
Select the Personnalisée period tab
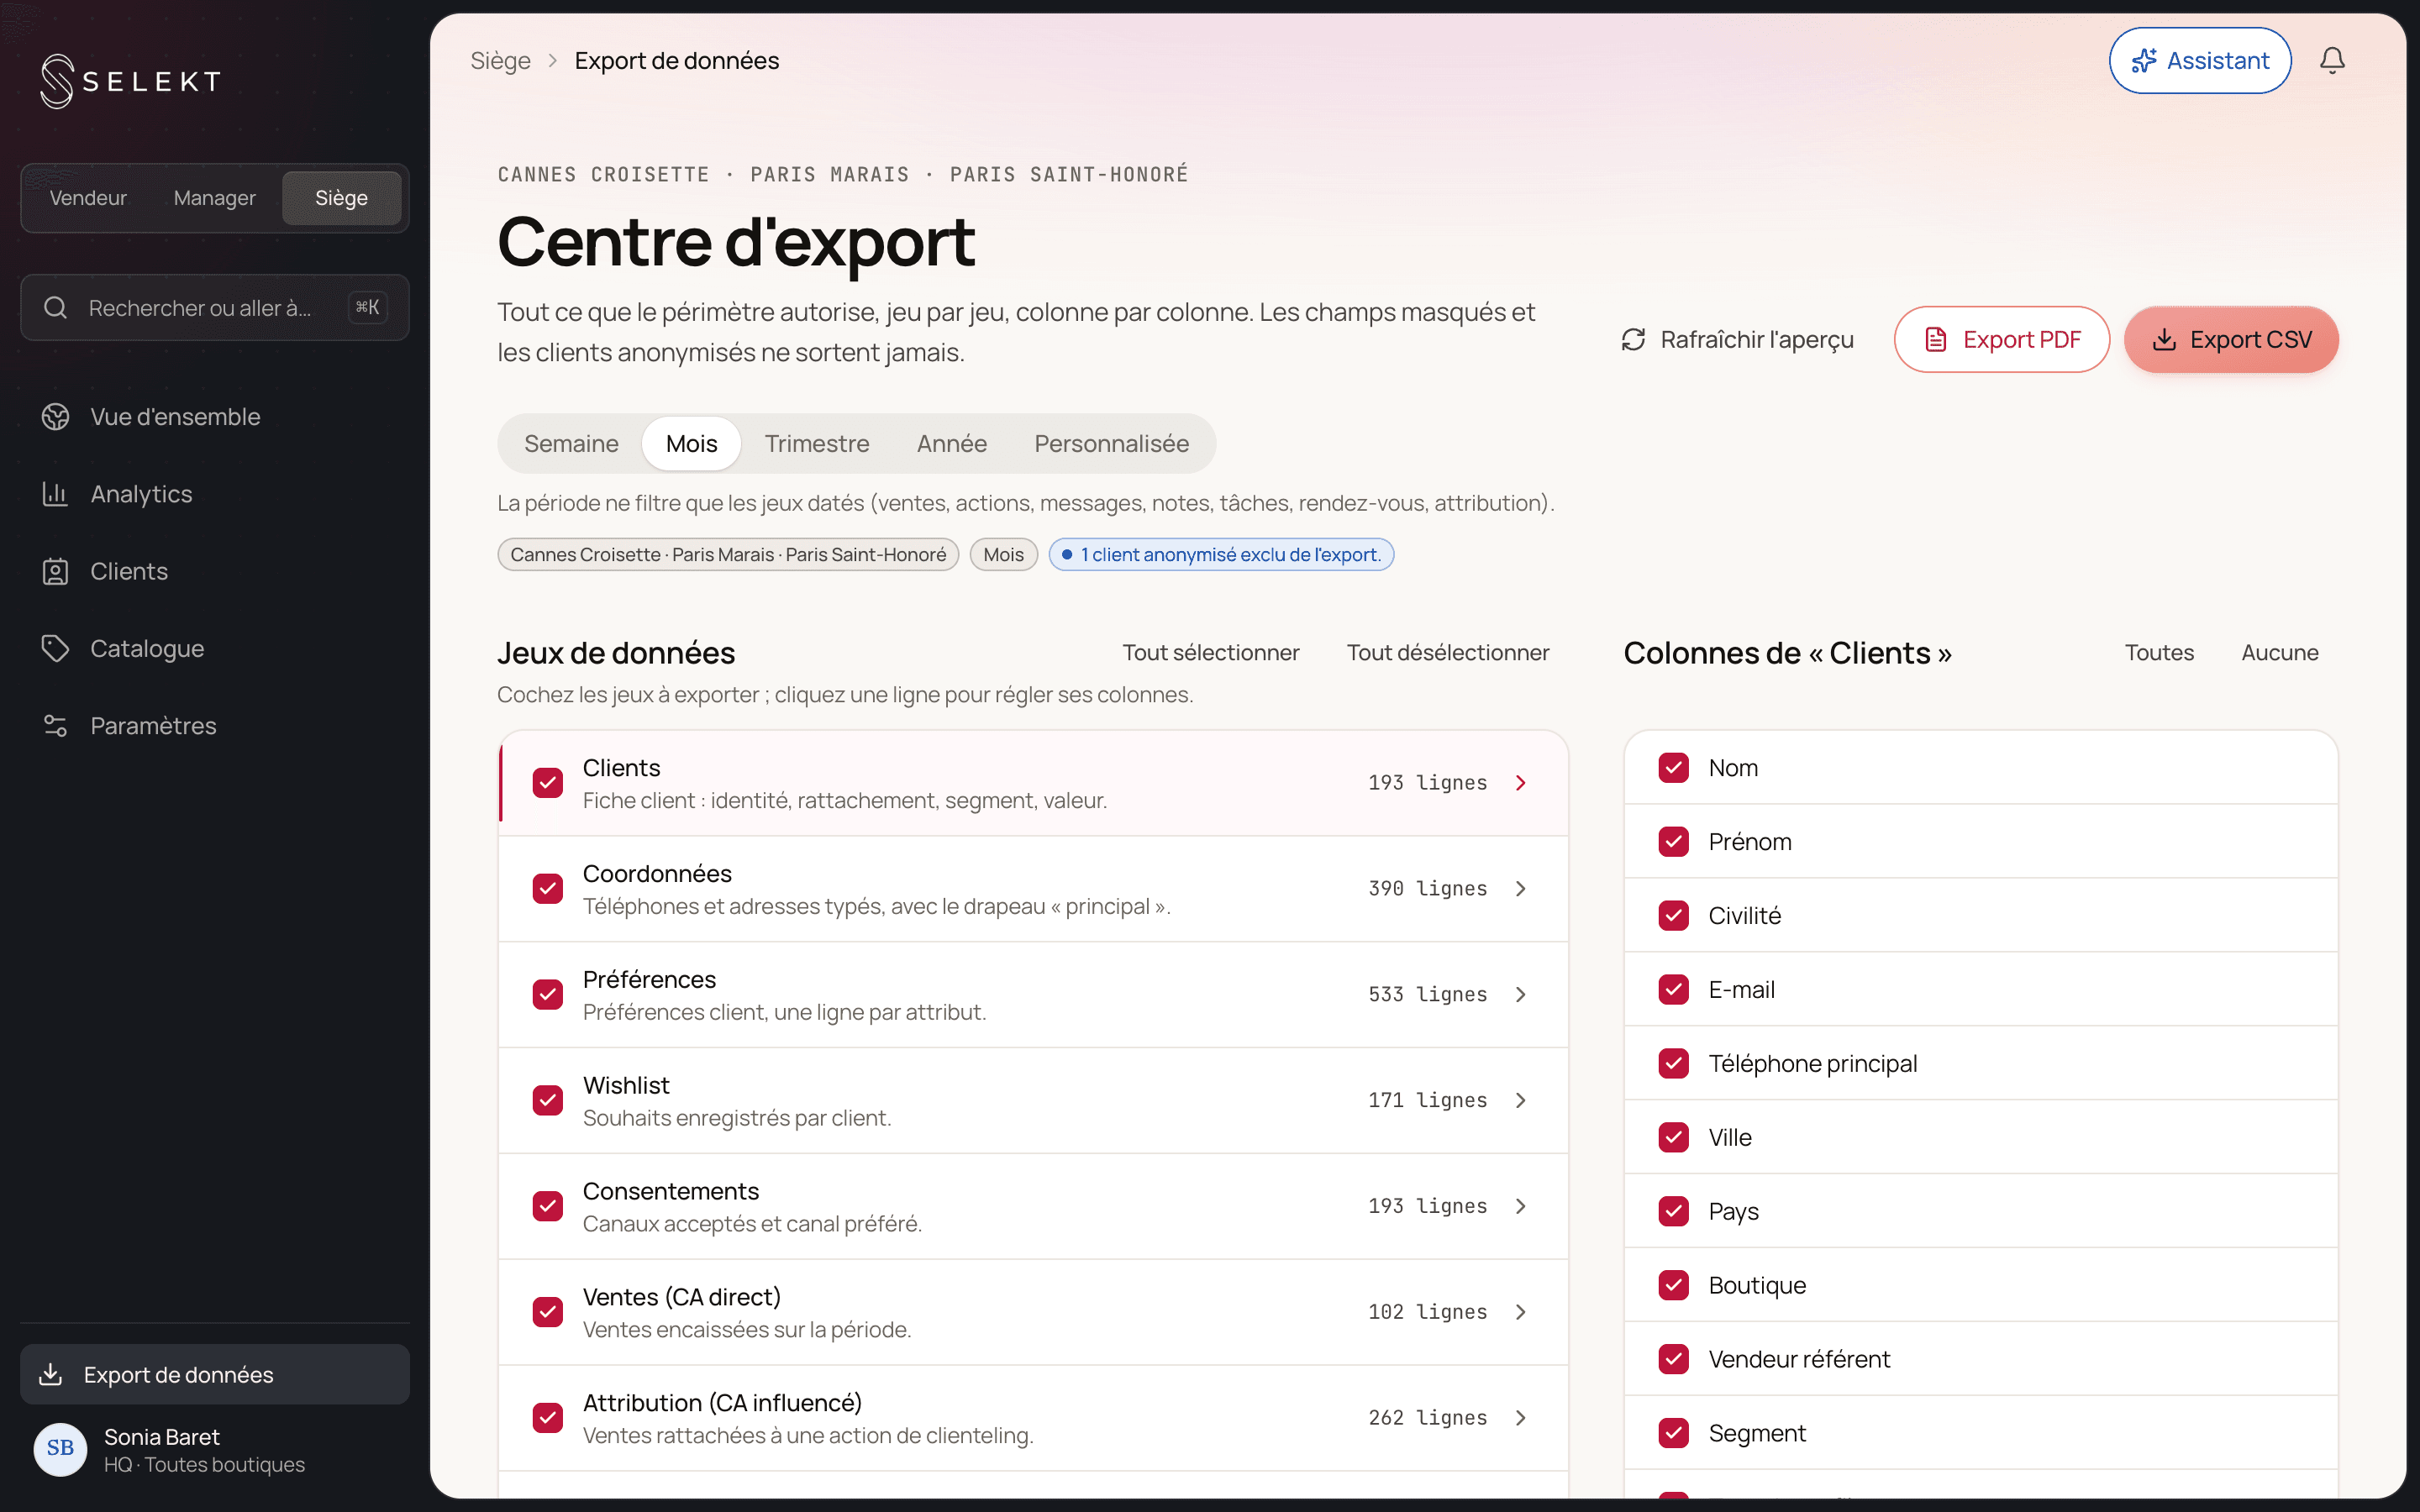click(x=1111, y=444)
